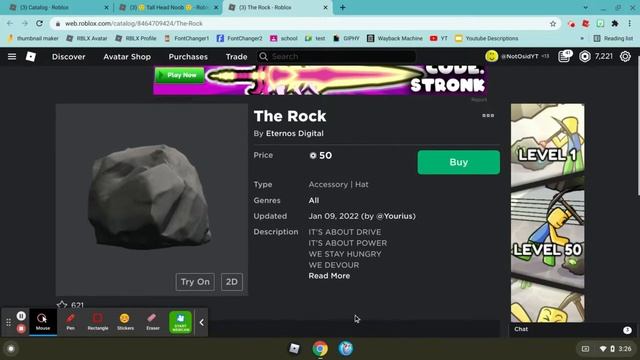Open the Chrome extensions puzzle icon

[614, 24]
